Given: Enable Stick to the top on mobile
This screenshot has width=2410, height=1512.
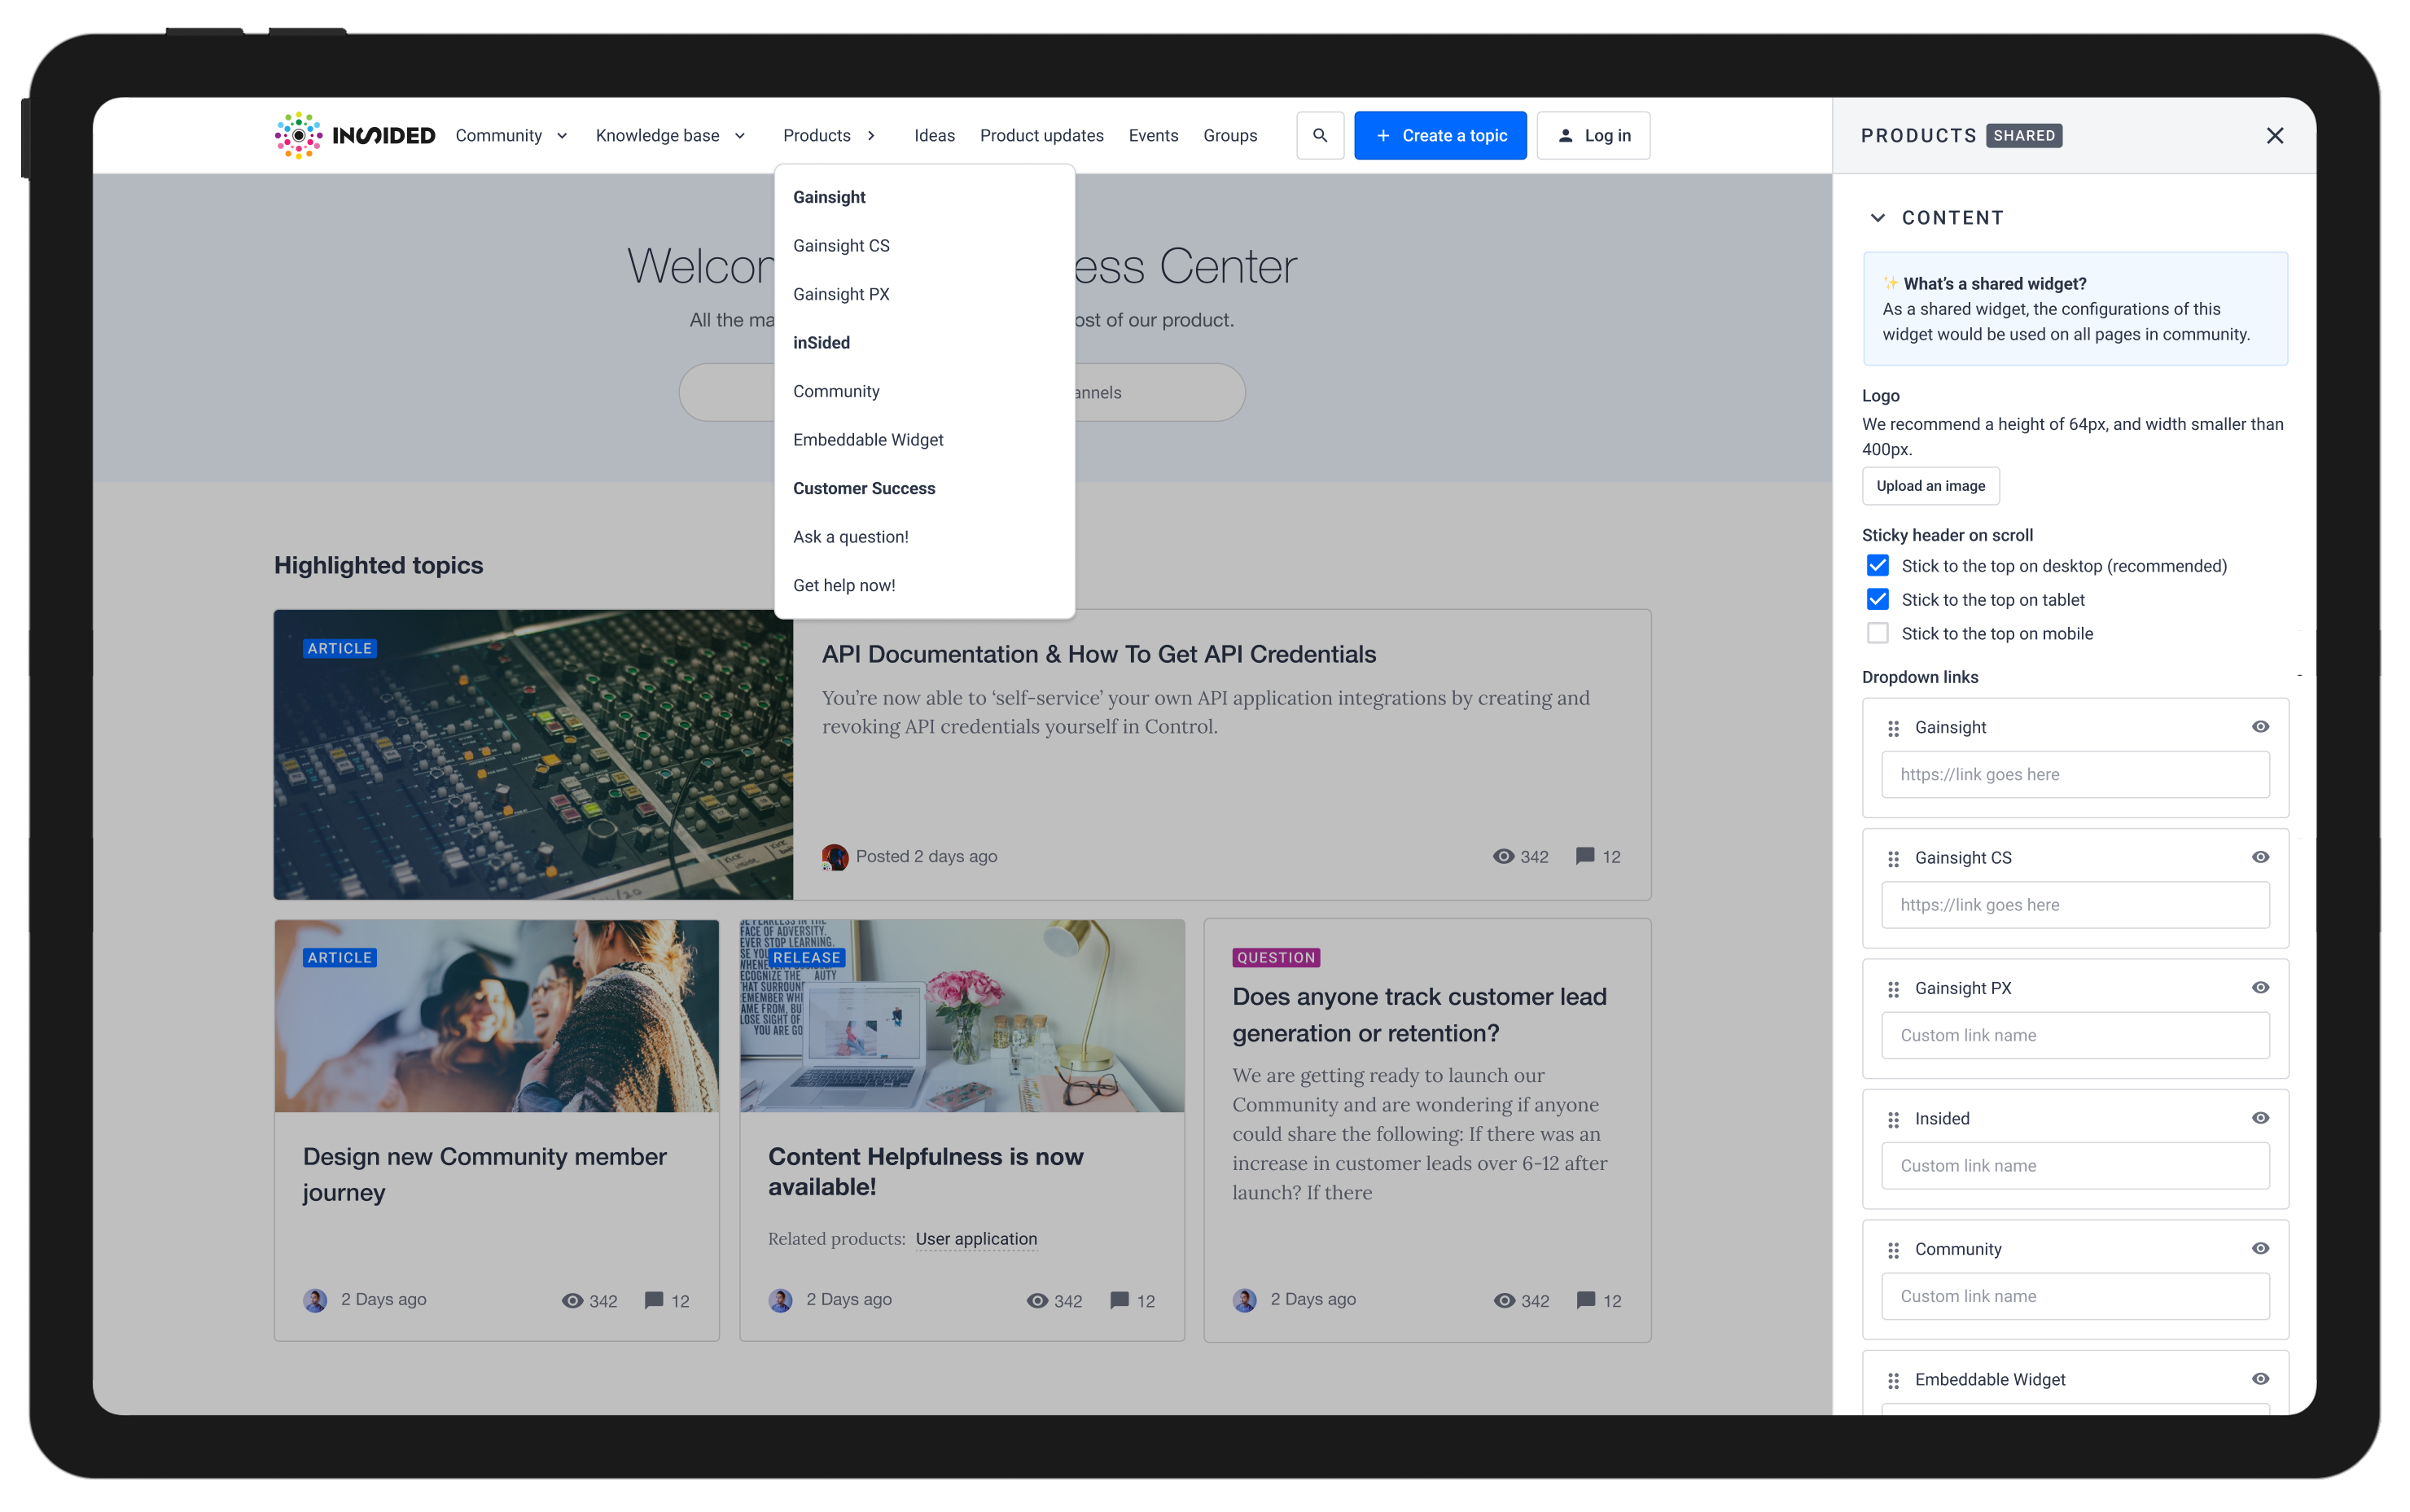Looking at the screenshot, I should click(x=1878, y=634).
